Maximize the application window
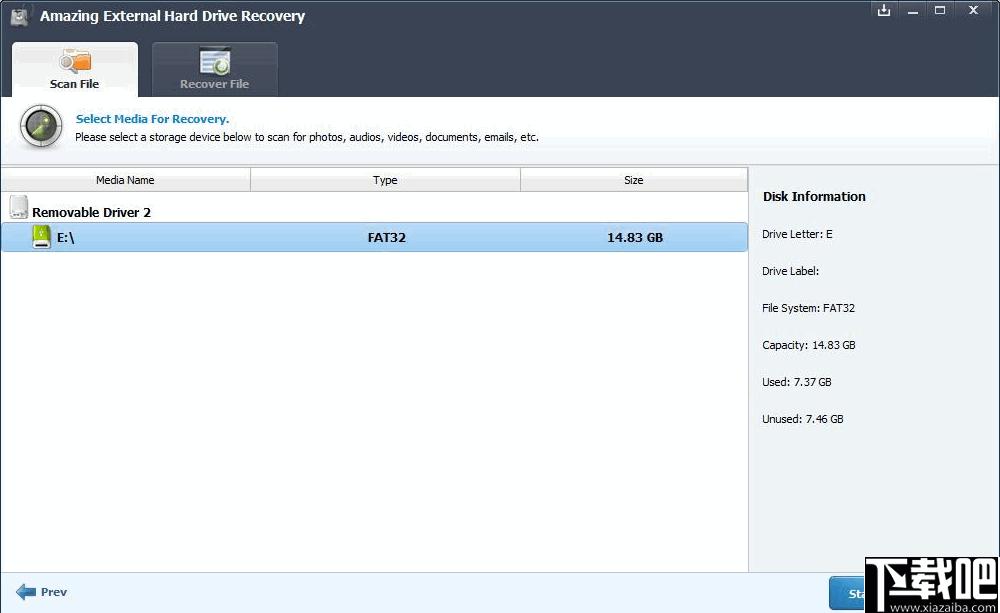 pyautogui.click(x=939, y=10)
